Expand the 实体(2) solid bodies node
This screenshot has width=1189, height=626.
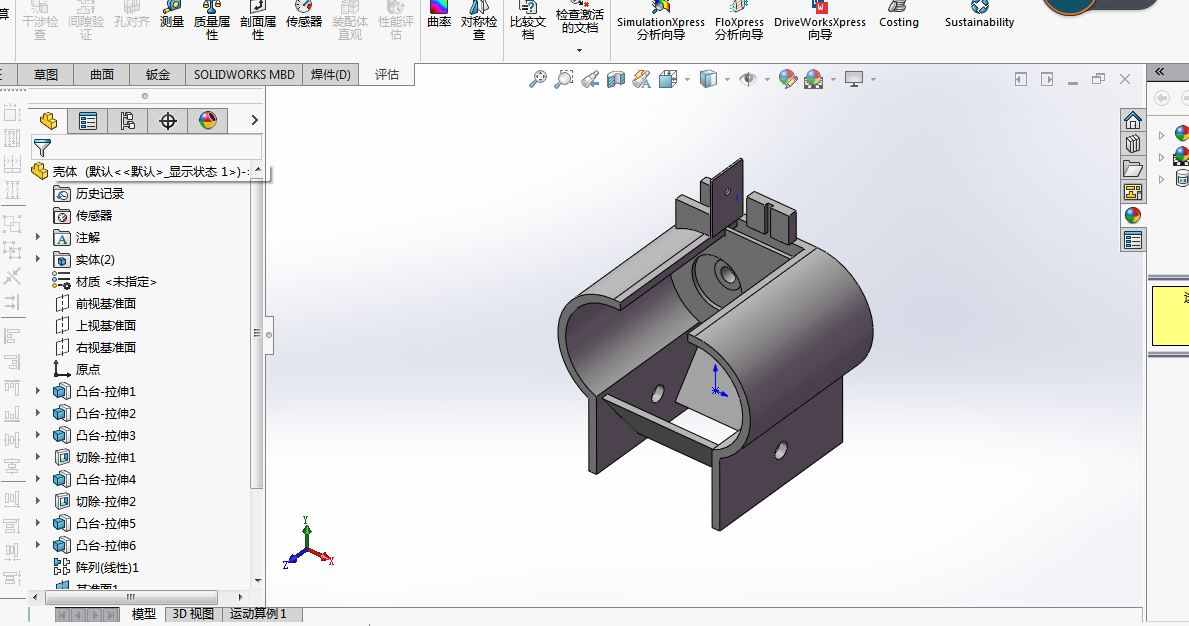[x=38, y=259]
